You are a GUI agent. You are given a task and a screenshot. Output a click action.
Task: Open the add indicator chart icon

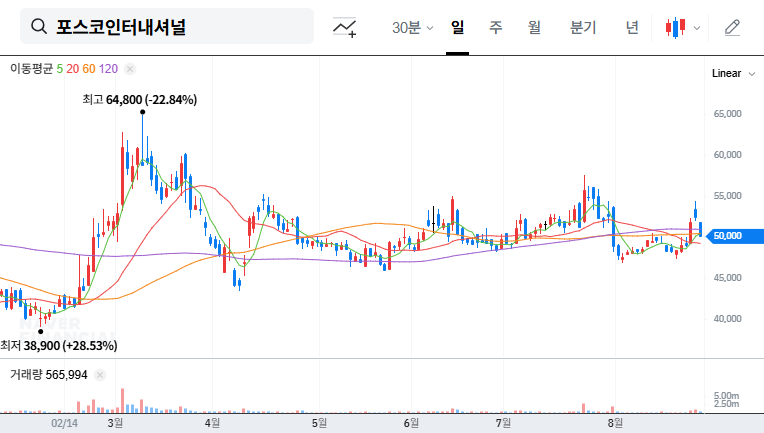tap(344, 27)
